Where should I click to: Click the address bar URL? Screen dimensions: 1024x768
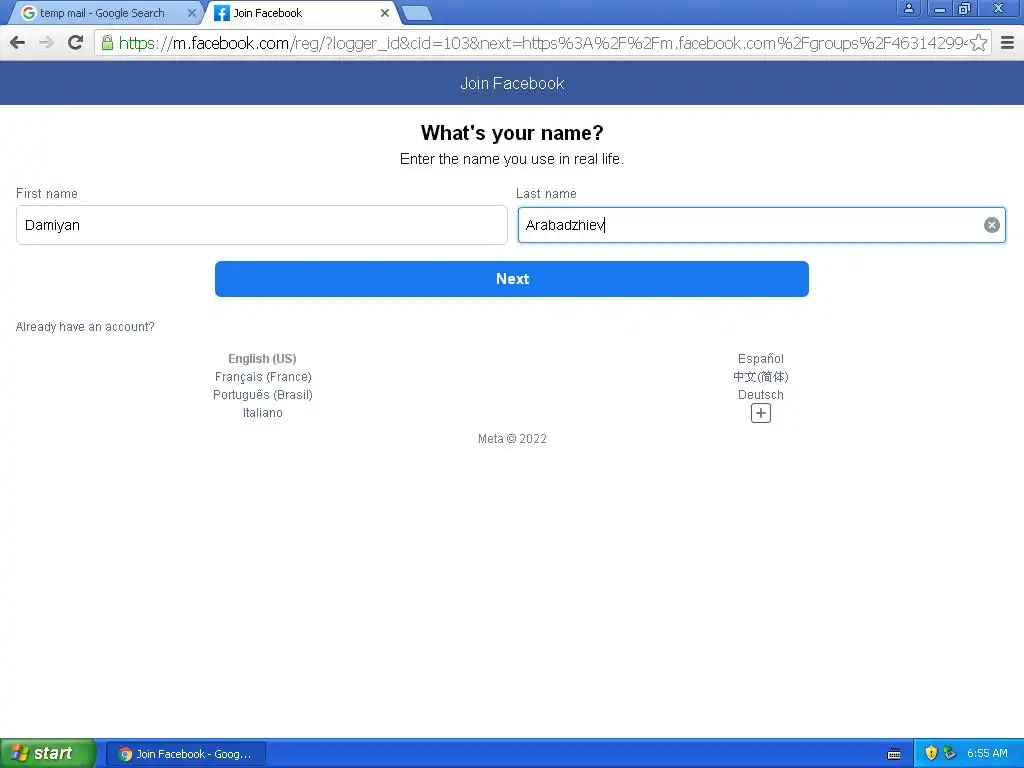tap(542, 43)
